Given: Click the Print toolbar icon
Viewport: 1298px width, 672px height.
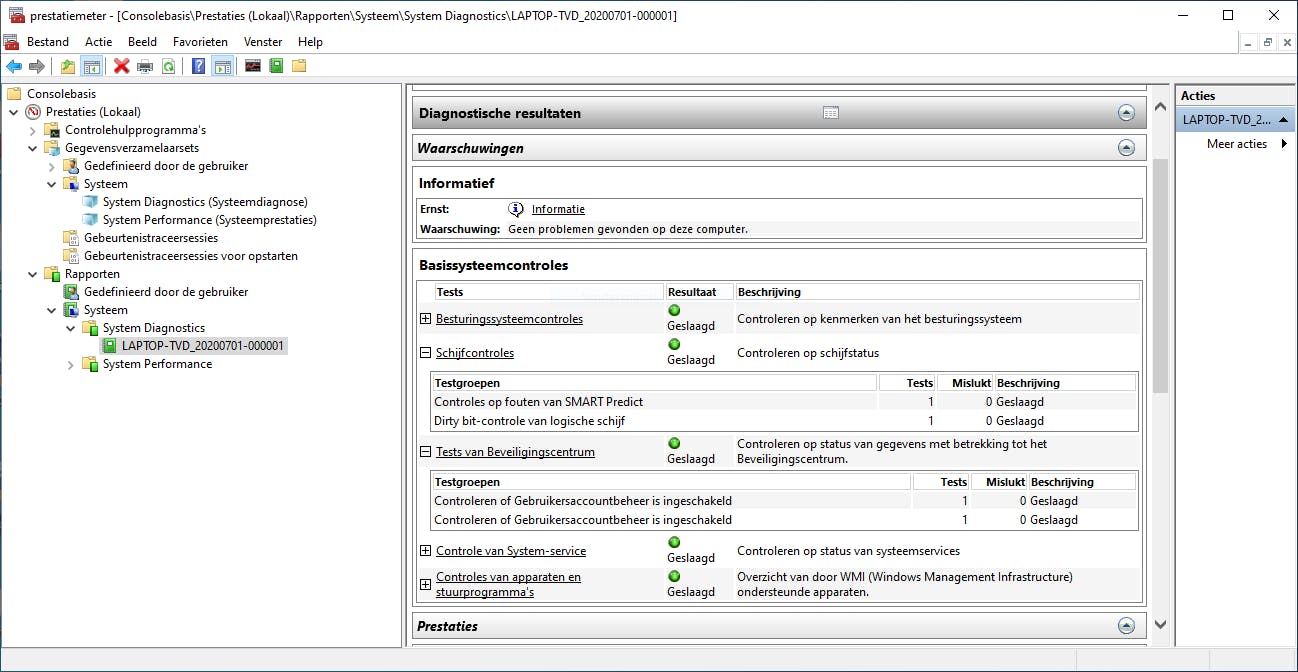Looking at the screenshot, I should (145, 66).
